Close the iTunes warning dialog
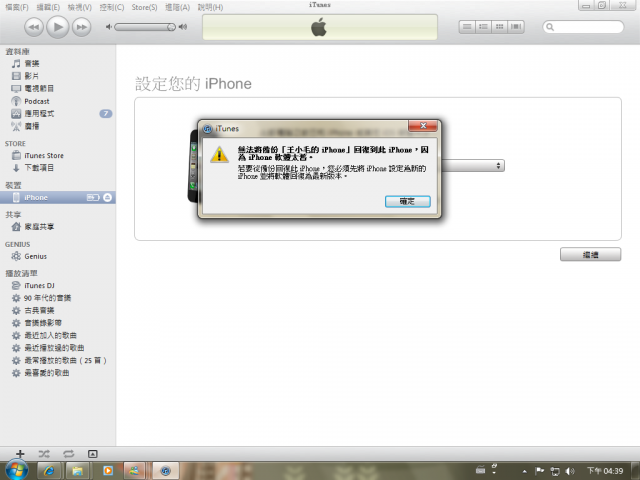The height and width of the screenshot is (480, 640). click(423, 126)
